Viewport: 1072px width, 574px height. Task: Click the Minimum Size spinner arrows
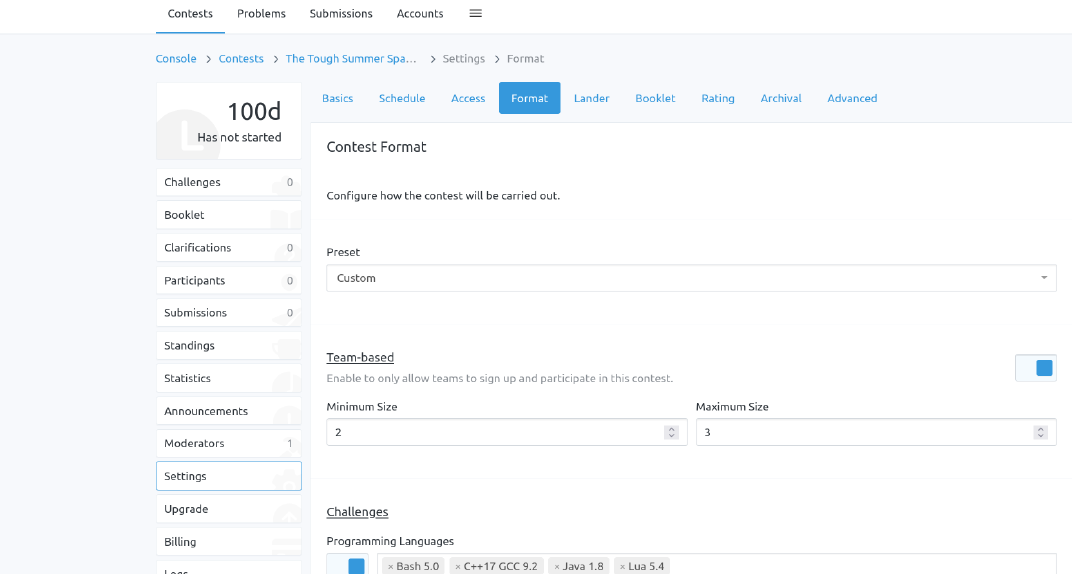[x=671, y=432]
